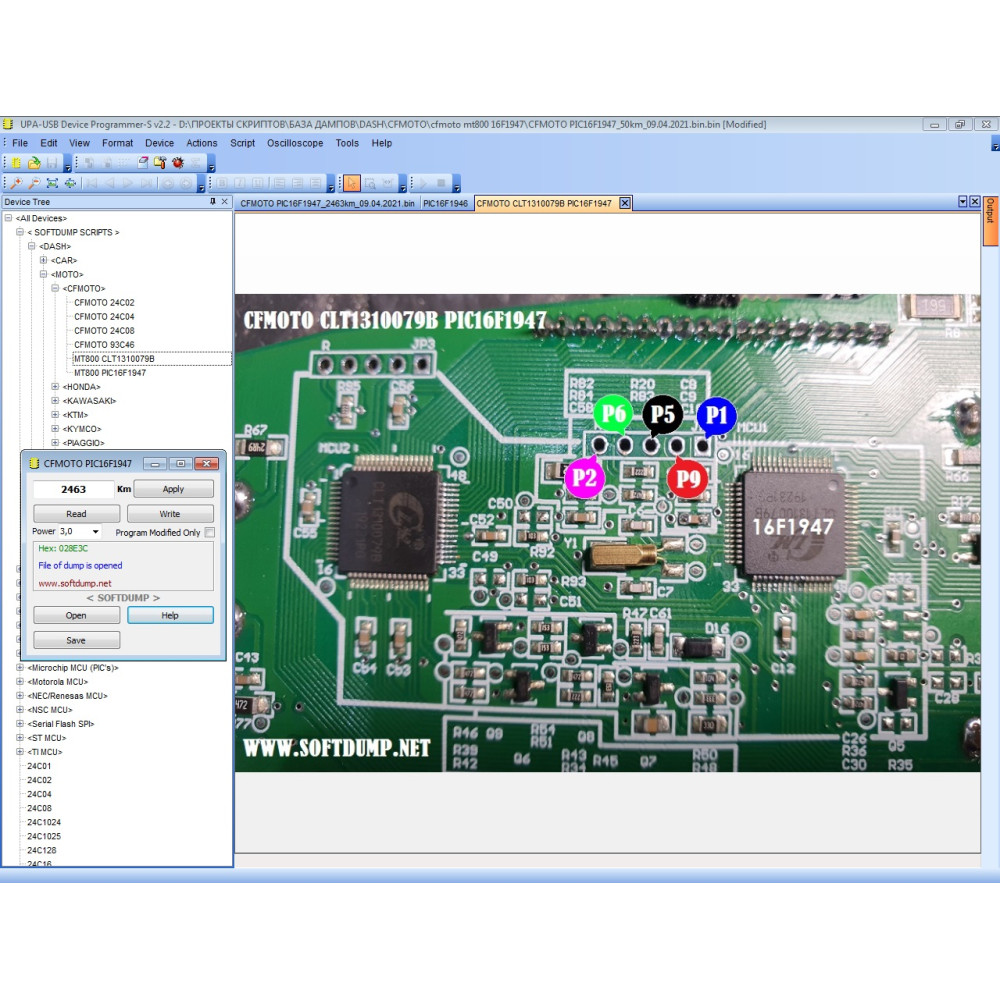Image resolution: width=1000 pixels, height=1000 pixels.
Task: Click the Km mileage input field showing 2463
Action: (x=73, y=489)
